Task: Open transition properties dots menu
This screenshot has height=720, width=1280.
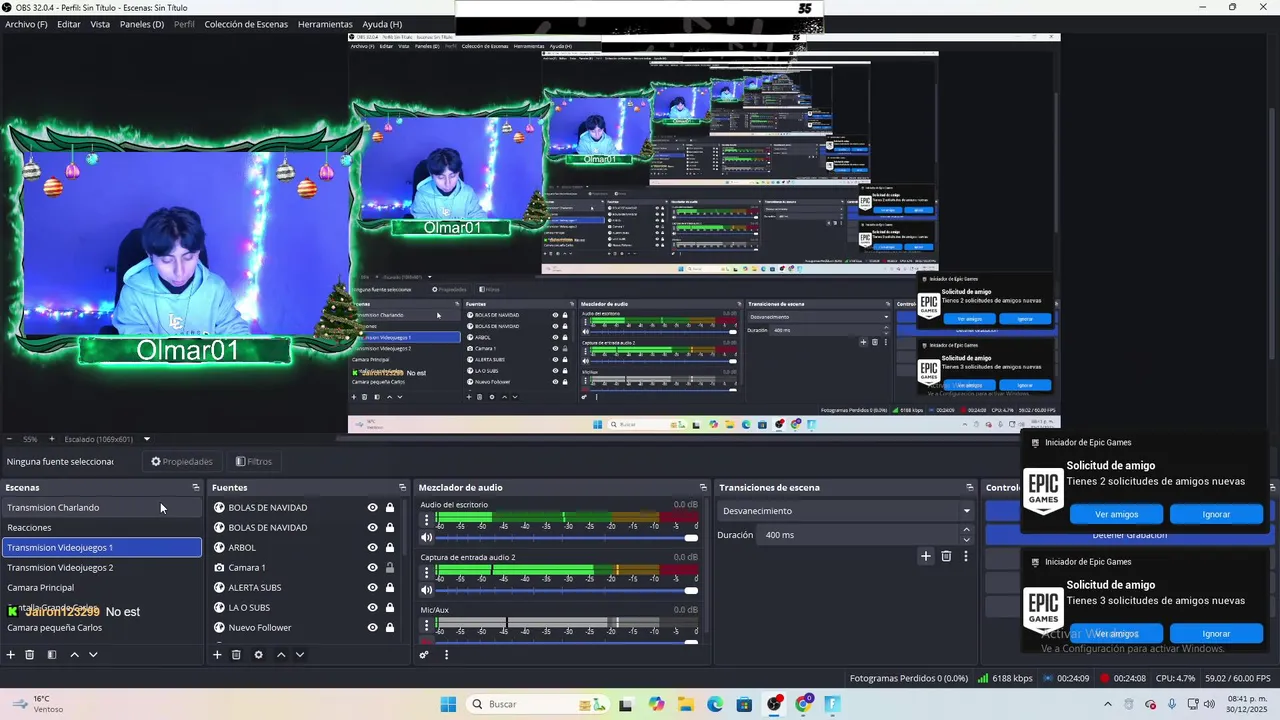Action: tap(965, 556)
